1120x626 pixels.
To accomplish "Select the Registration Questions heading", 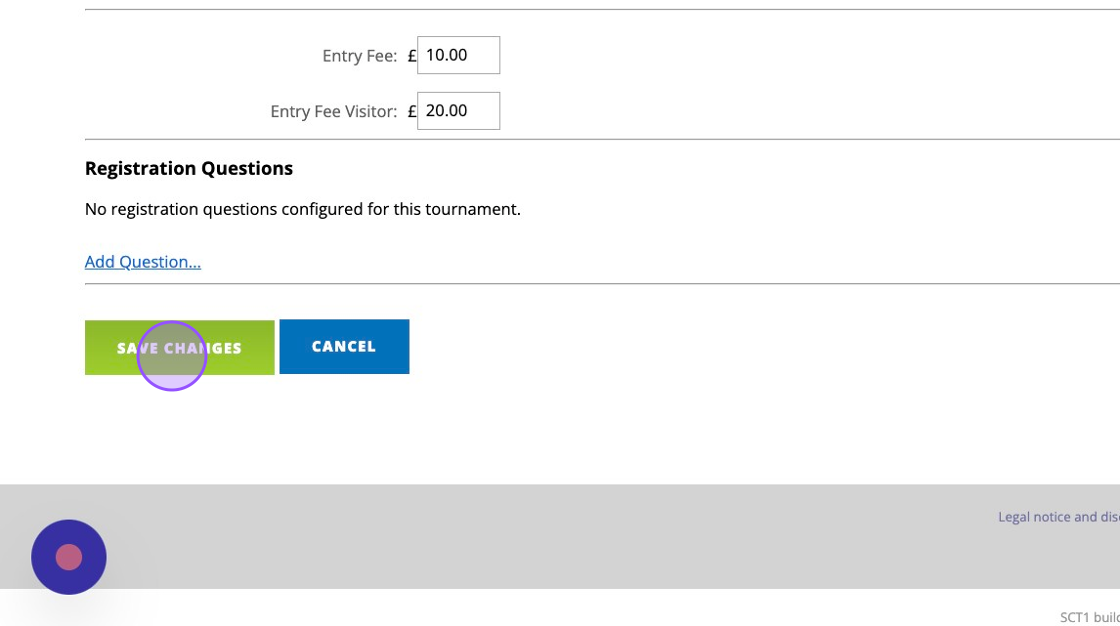I will pos(189,168).
